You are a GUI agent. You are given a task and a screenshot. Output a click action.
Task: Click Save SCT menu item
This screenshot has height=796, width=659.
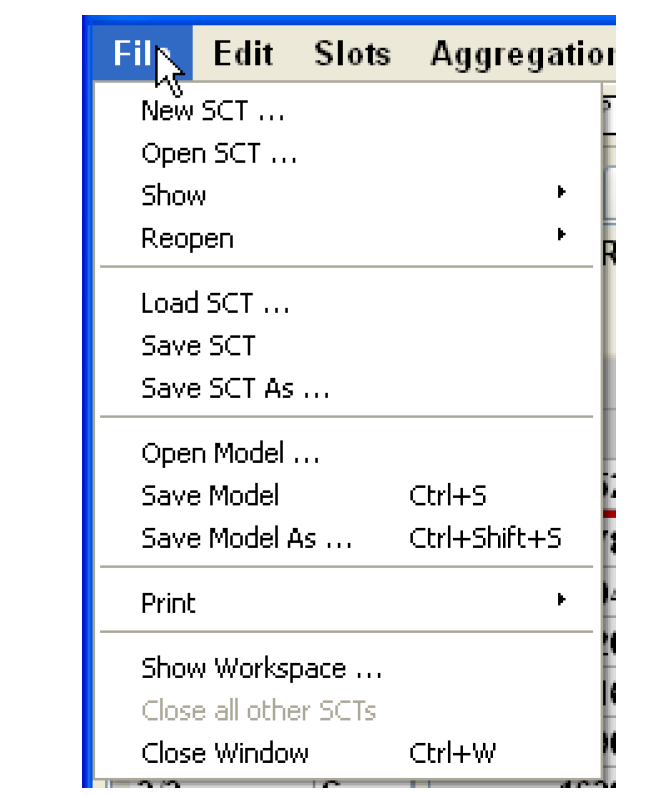tap(198, 346)
